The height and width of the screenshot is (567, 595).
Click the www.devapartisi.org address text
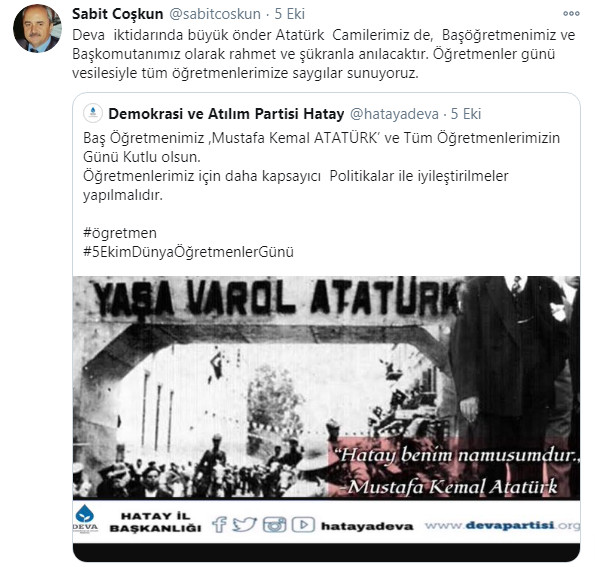click(502, 526)
